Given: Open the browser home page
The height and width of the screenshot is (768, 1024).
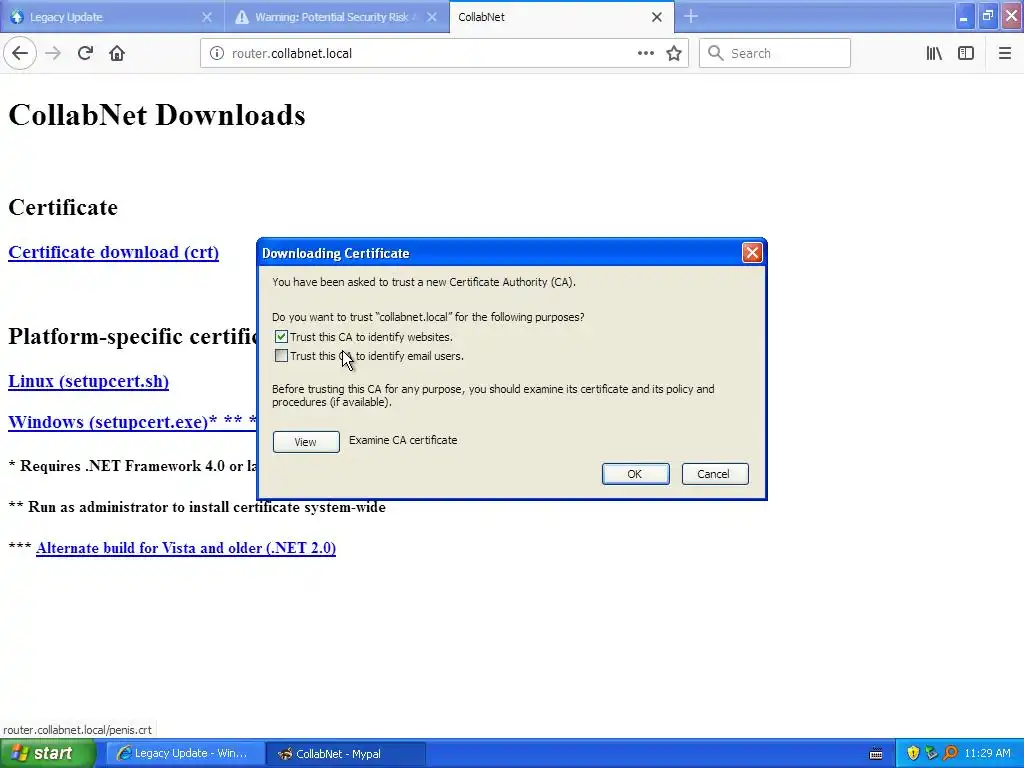Looking at the screenshot, I should click(117, 54).
